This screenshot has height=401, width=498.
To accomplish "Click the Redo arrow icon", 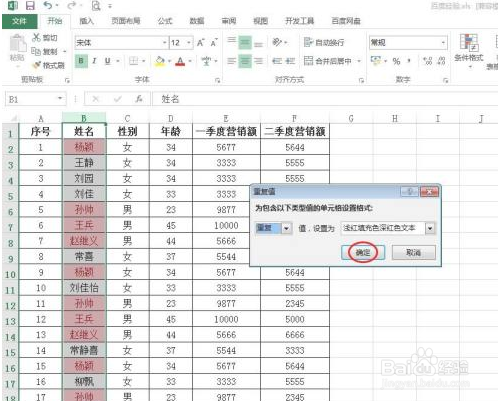I will (71, 5).
